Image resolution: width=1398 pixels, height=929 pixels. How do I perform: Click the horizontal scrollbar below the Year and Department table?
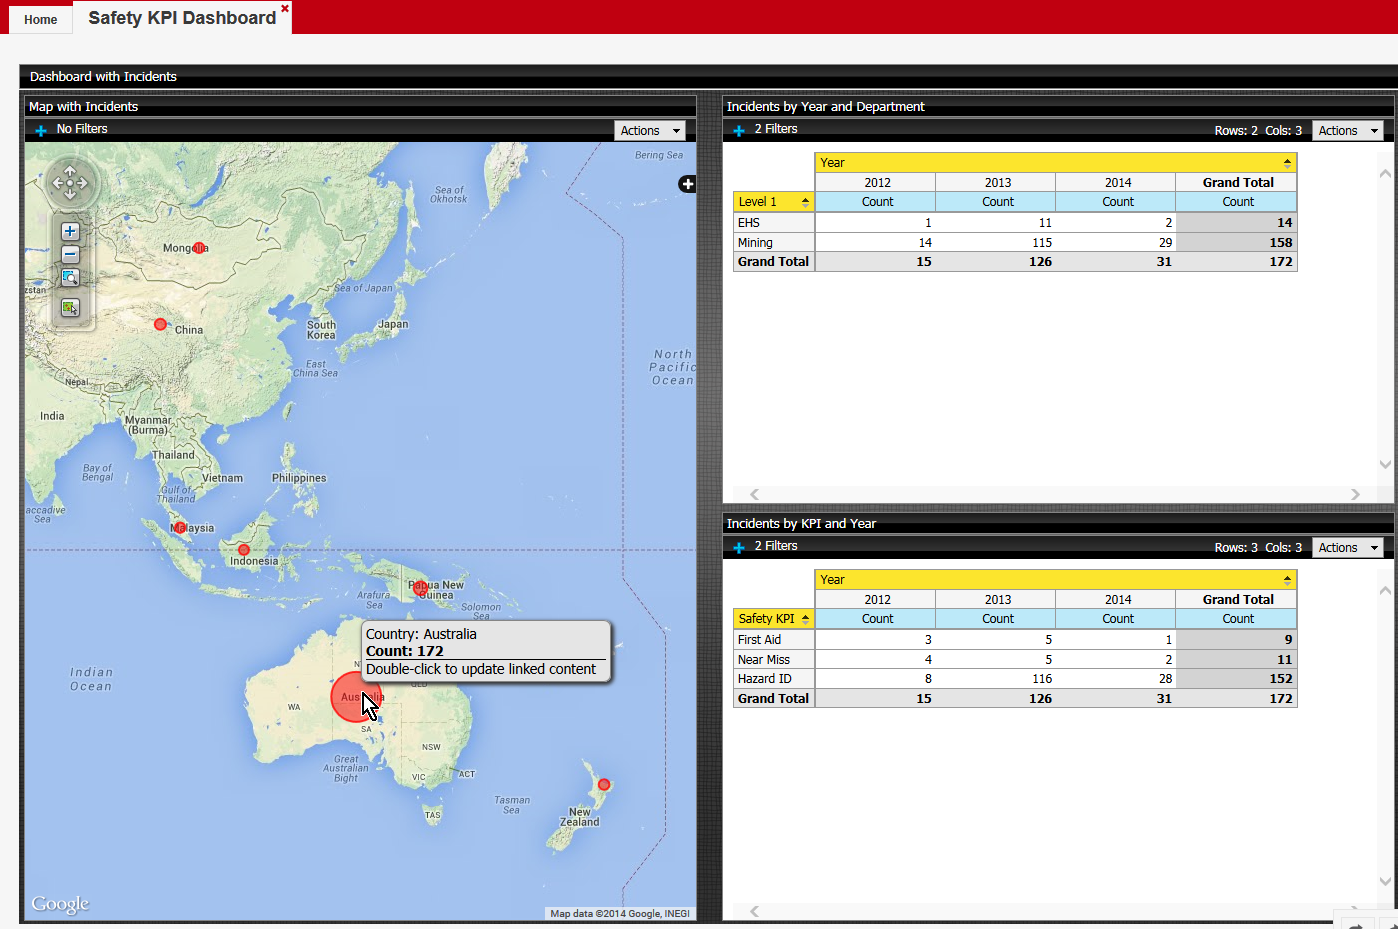coord(1055,493)
